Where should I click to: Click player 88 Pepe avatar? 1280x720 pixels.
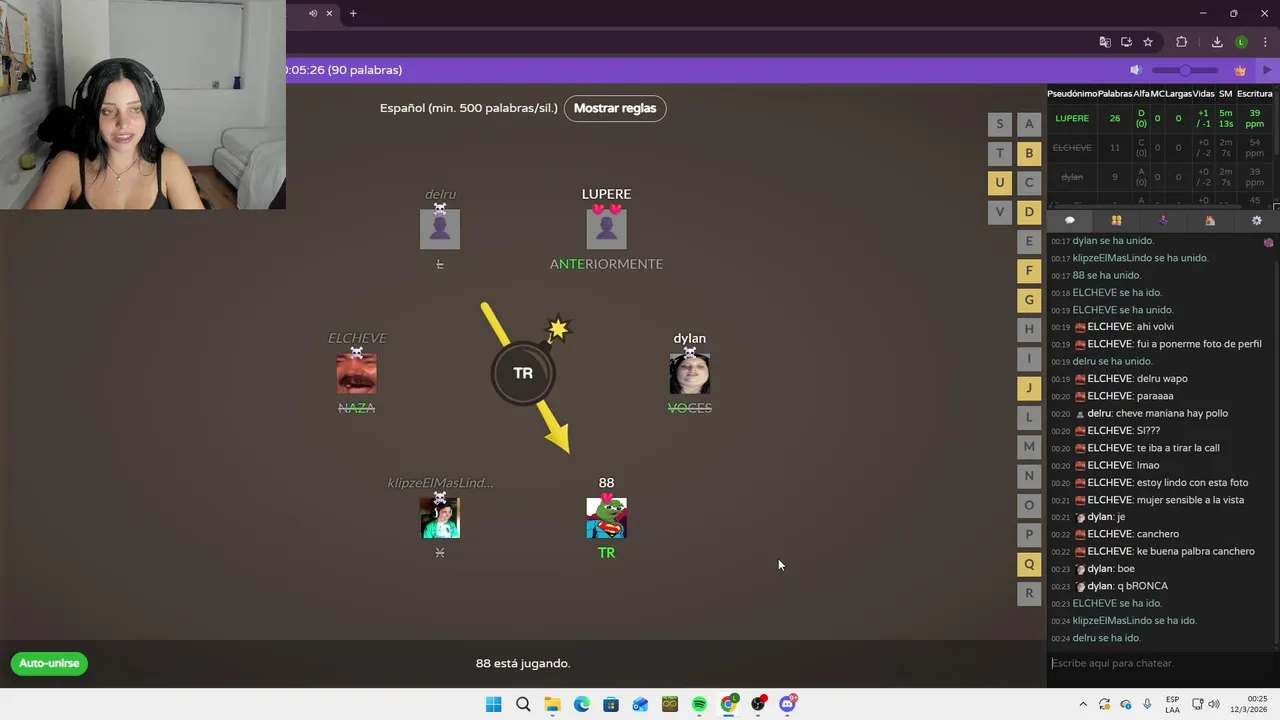tap(606, 518)
